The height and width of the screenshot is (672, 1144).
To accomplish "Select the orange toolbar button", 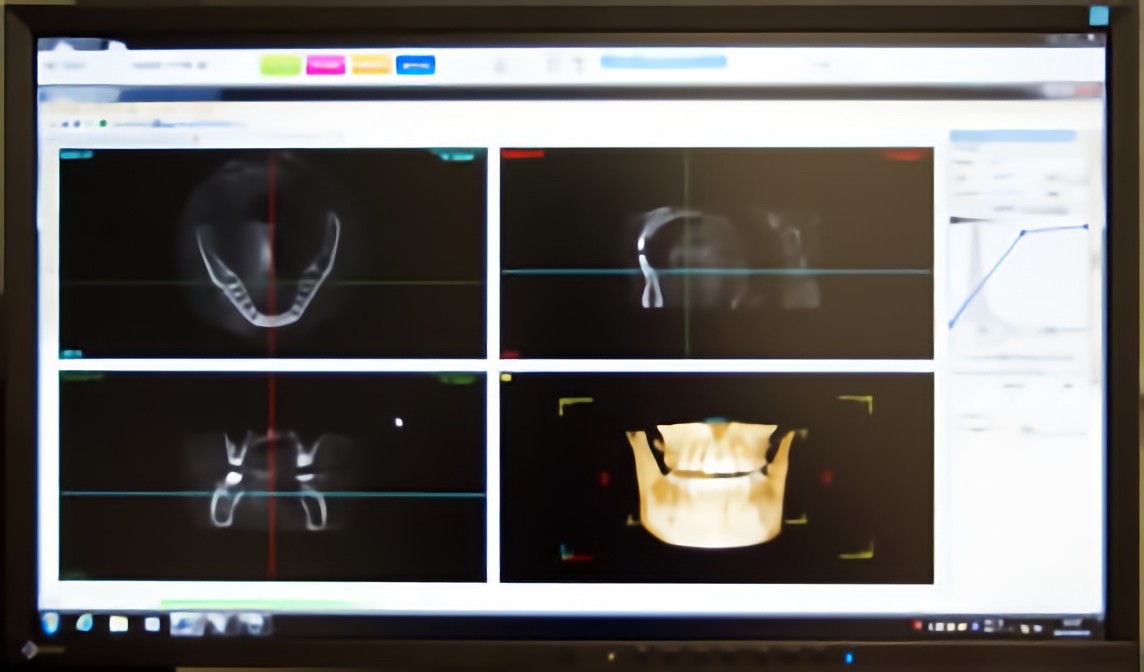I will (370, 65).
